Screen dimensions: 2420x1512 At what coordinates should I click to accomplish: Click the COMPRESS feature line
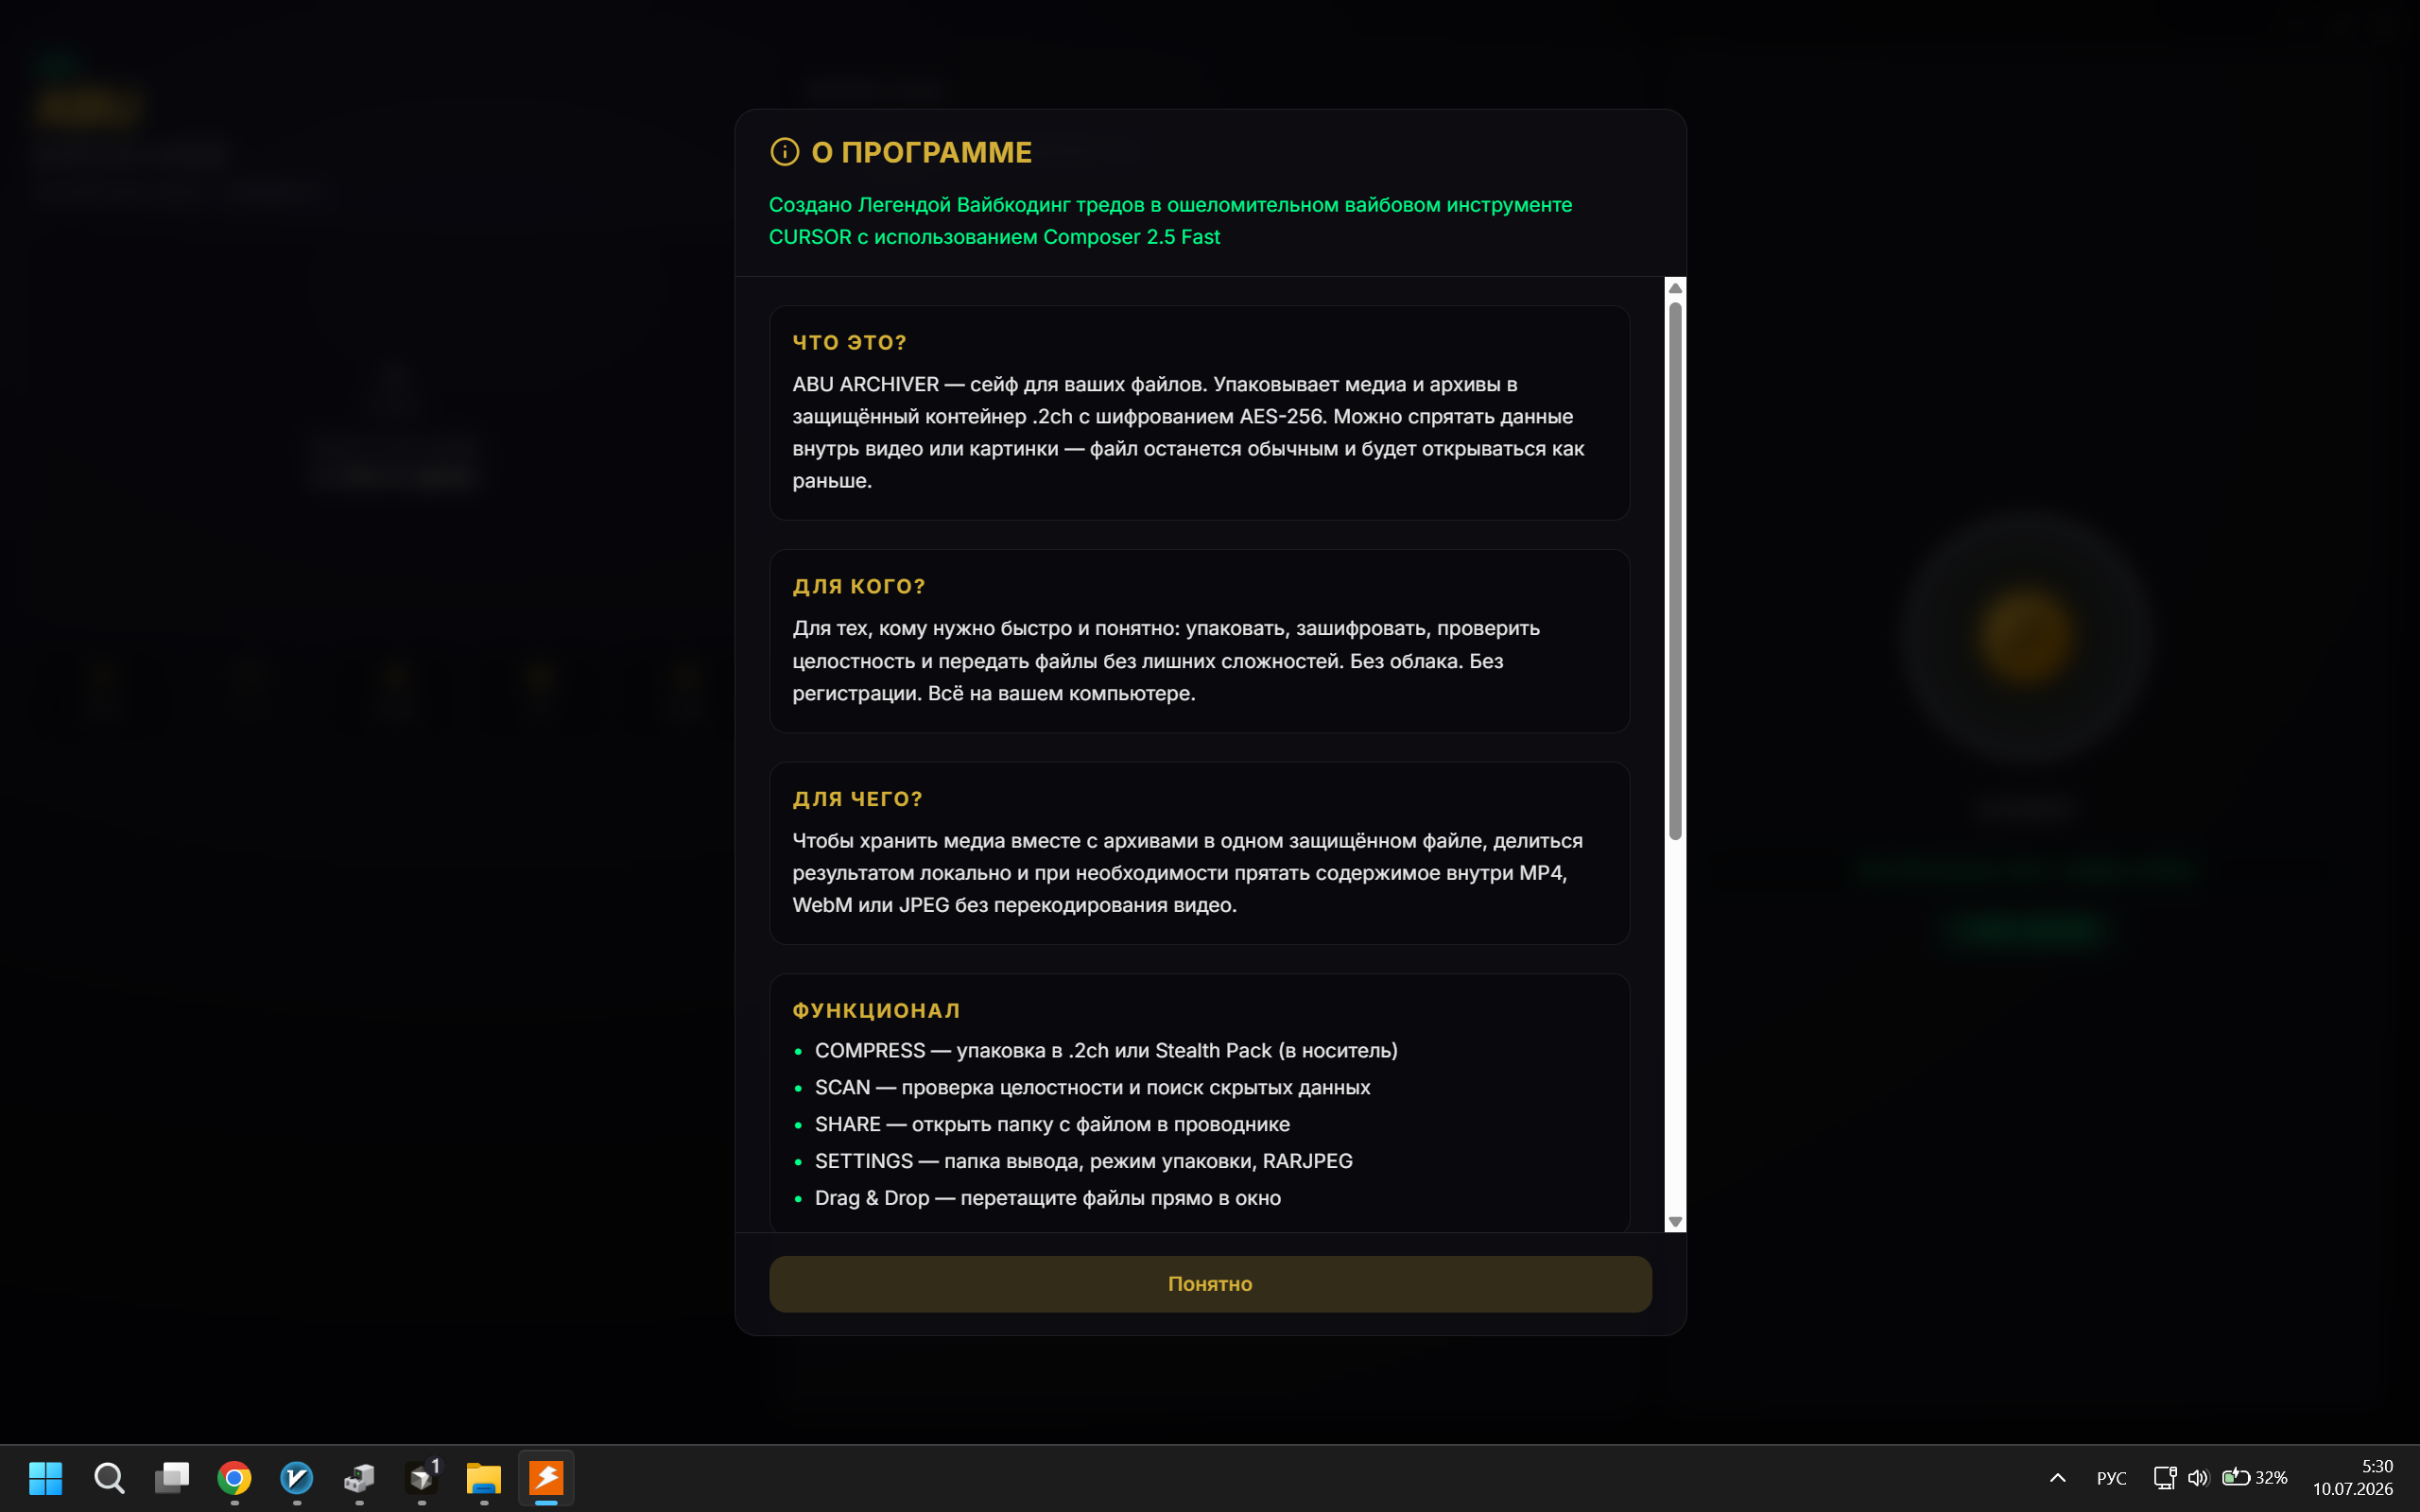pyautogui.click(x=1105, y=1051)
